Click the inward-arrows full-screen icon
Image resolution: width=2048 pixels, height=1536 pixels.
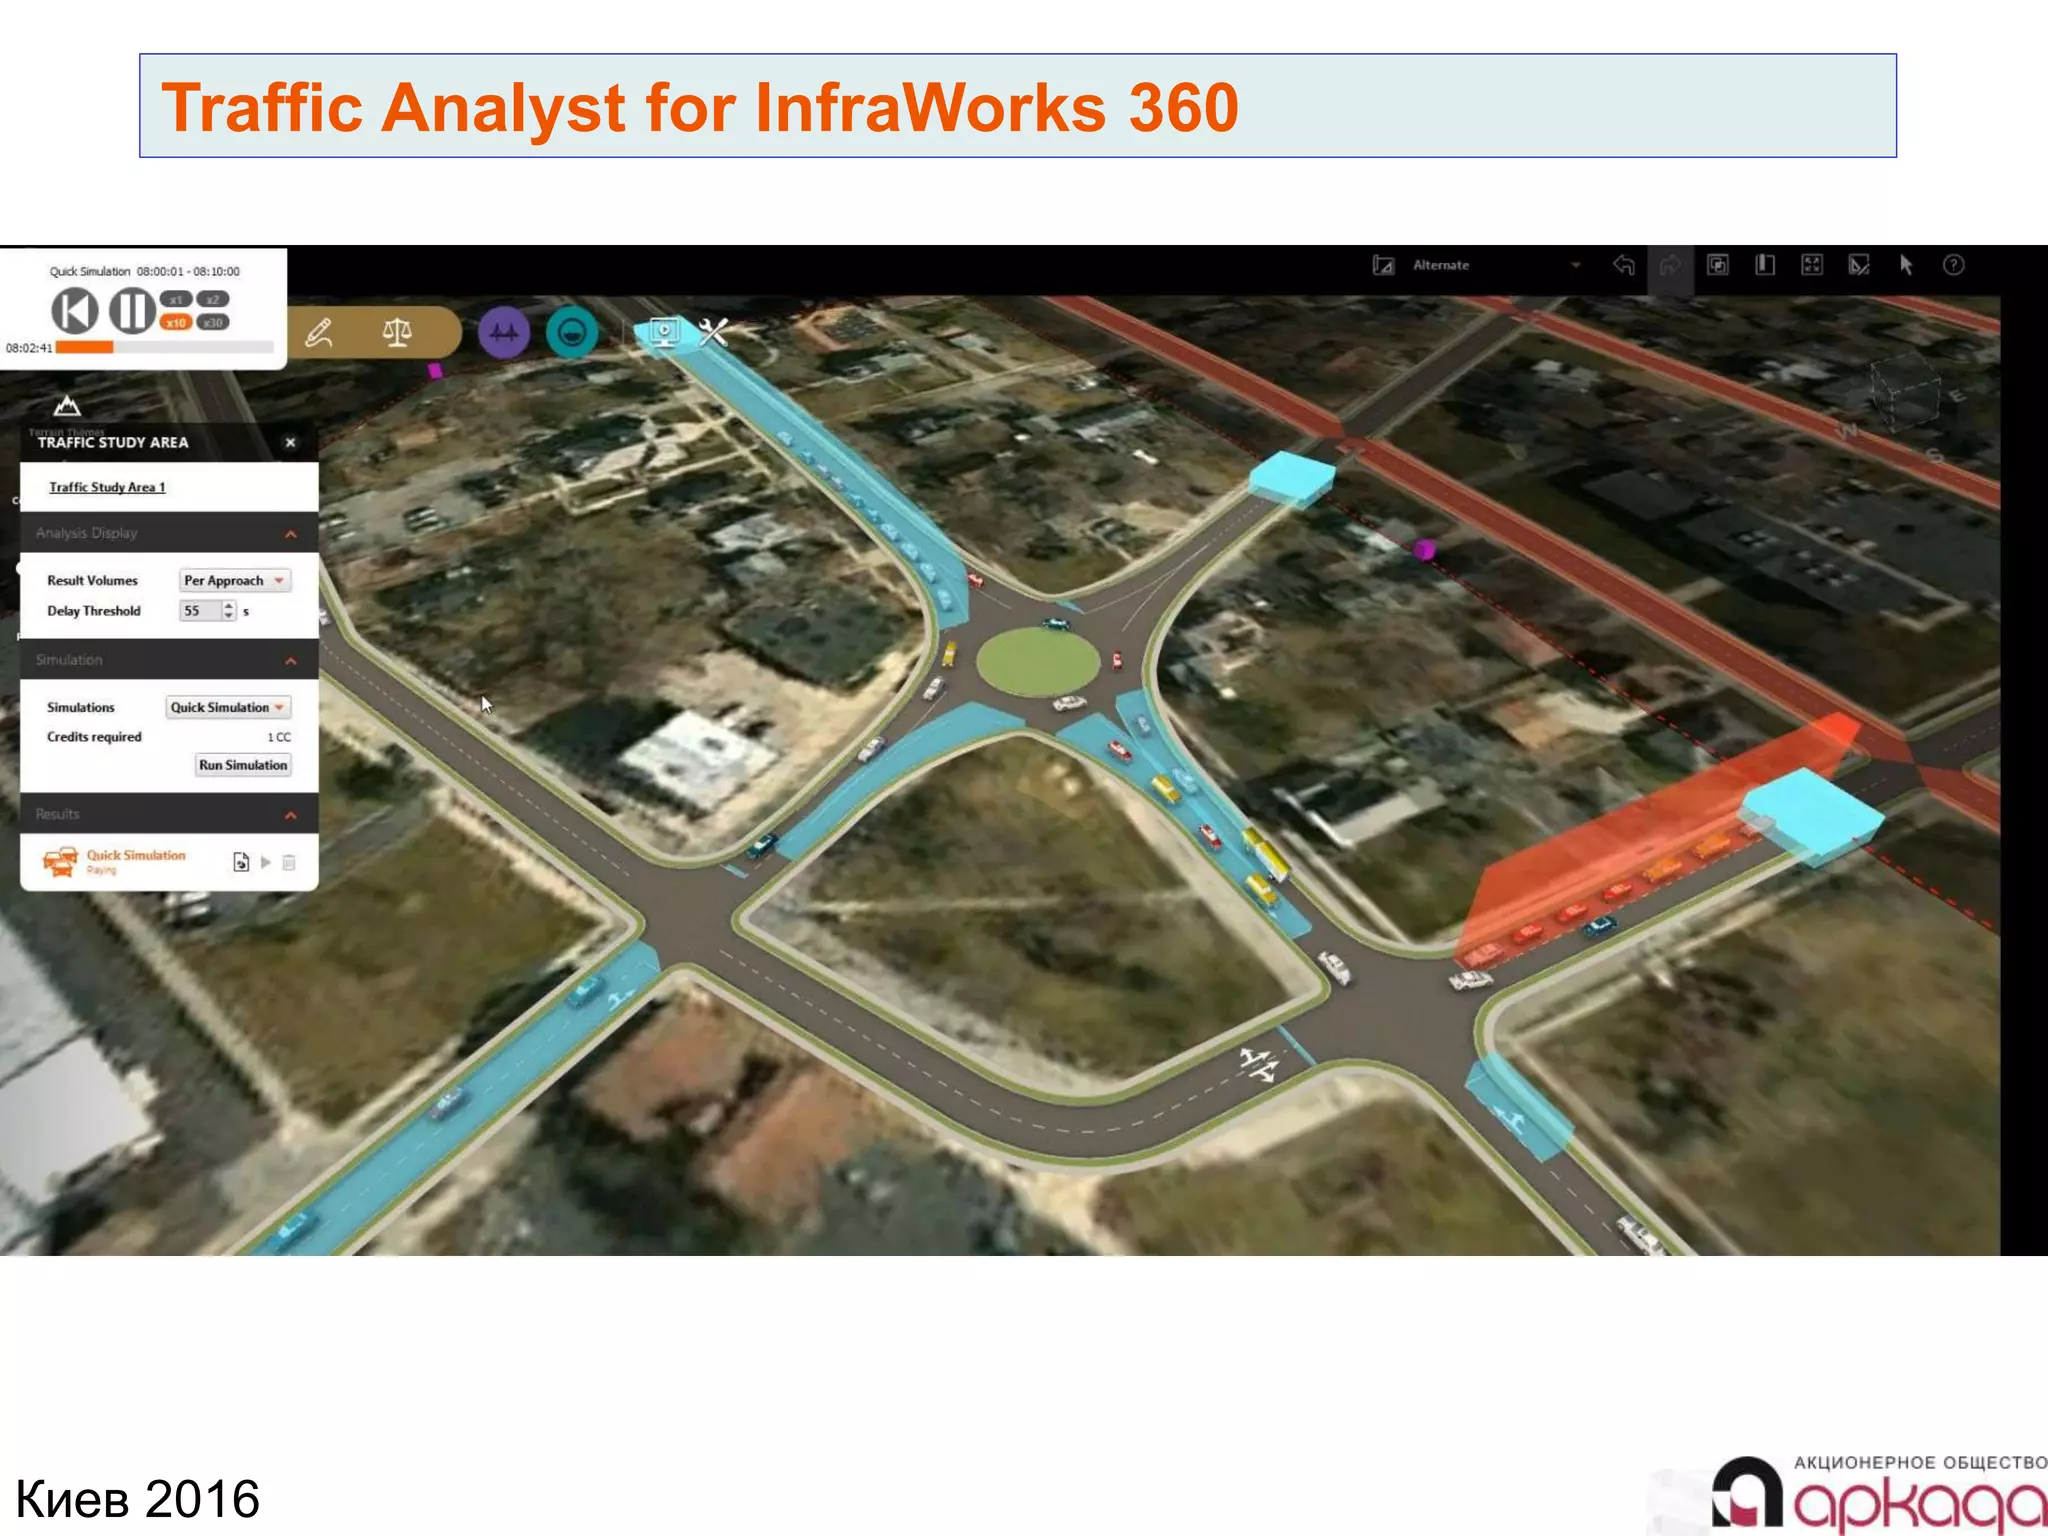point(1812,265)
